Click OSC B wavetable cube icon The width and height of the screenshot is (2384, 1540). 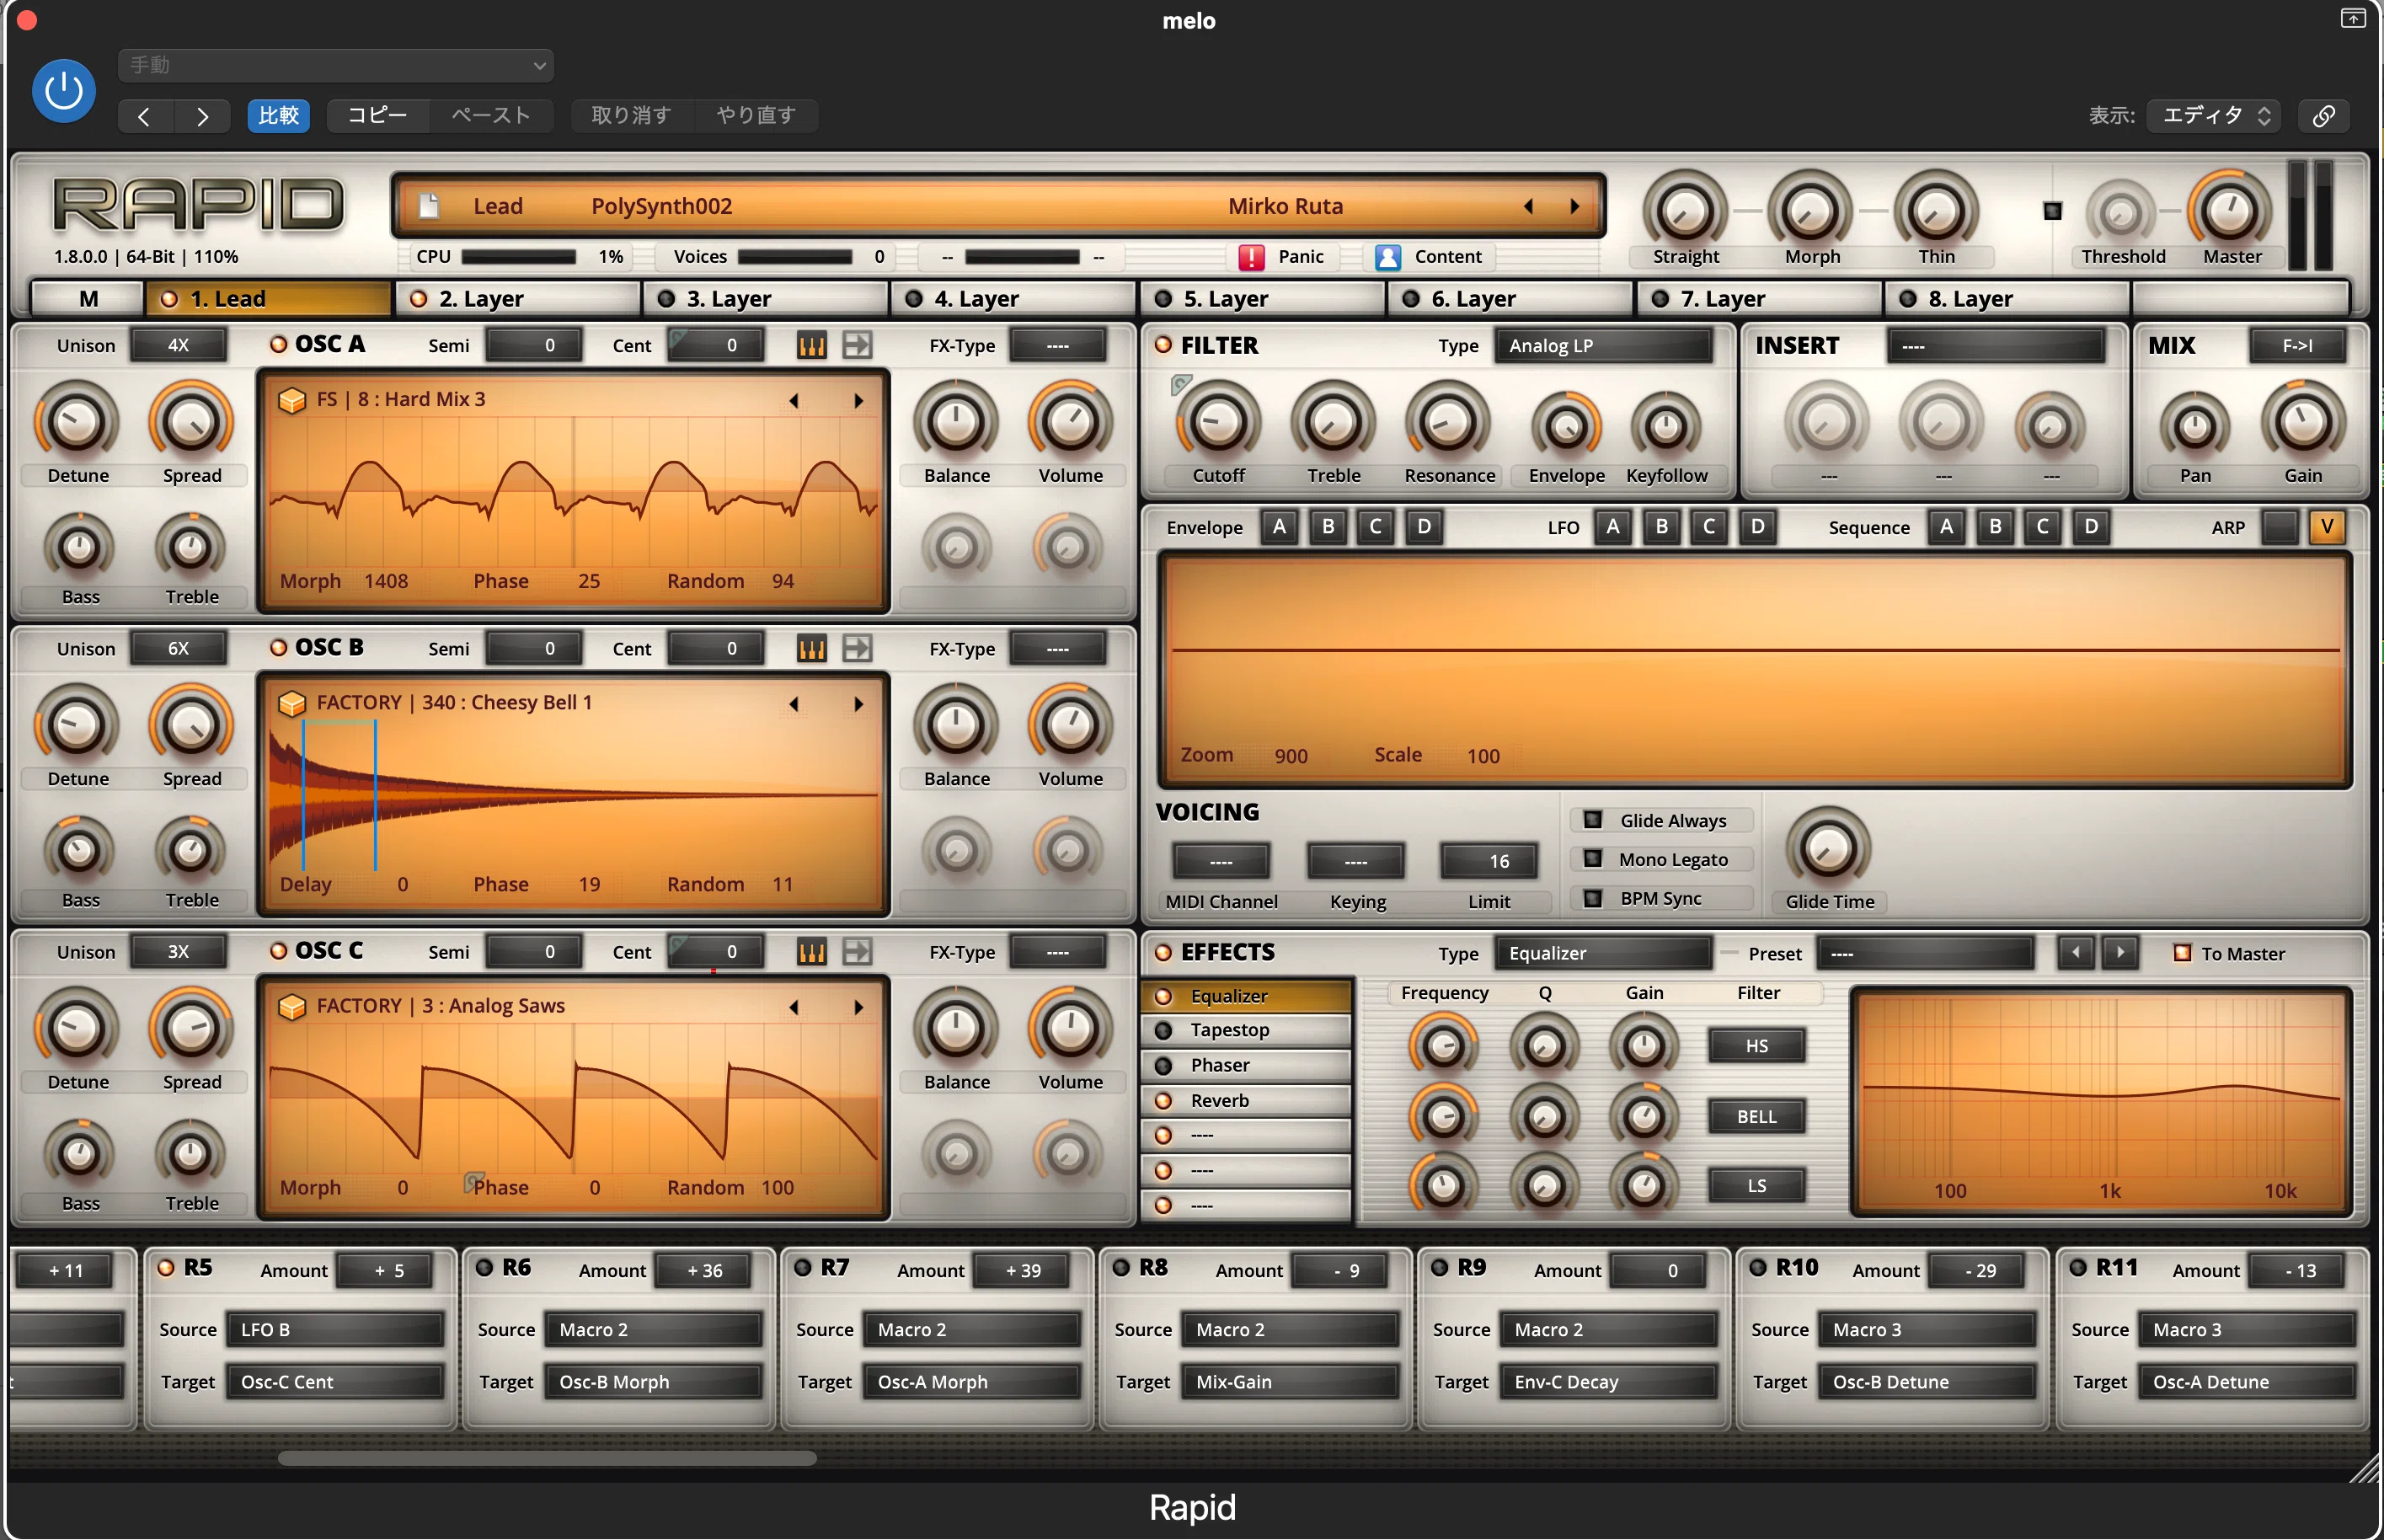292,703
